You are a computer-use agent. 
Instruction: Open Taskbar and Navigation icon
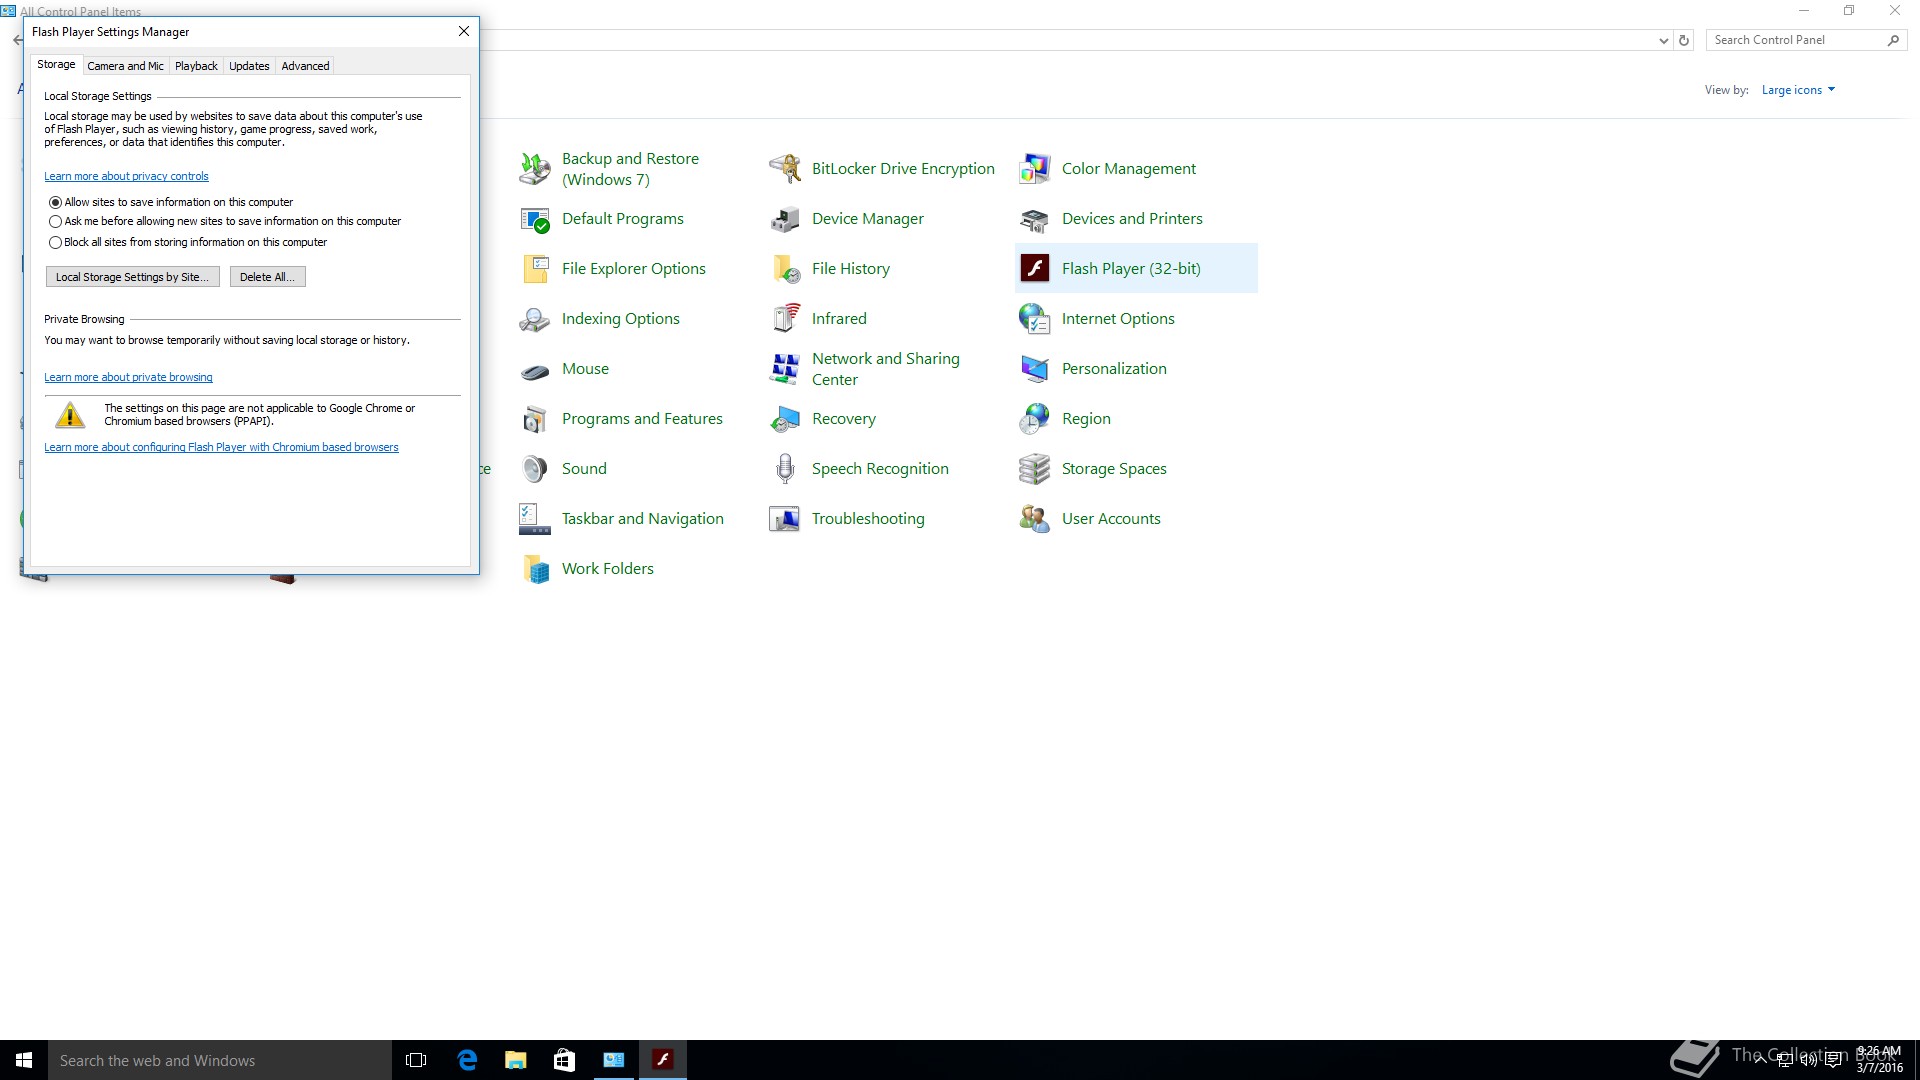point(535,519)
